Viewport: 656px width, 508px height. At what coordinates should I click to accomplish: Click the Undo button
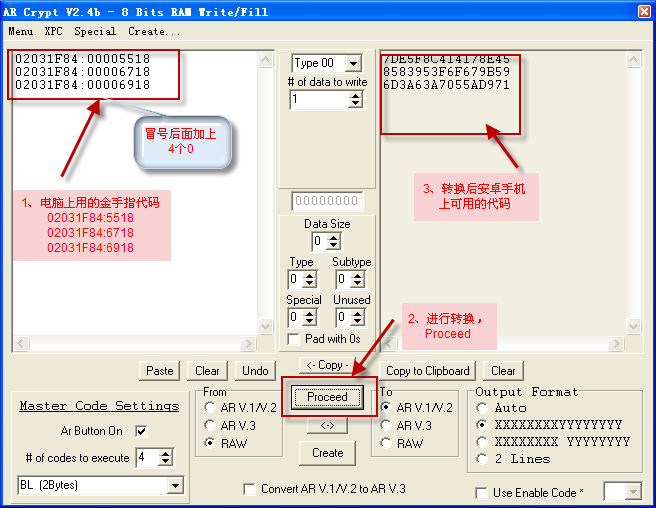tap(255, 371)
